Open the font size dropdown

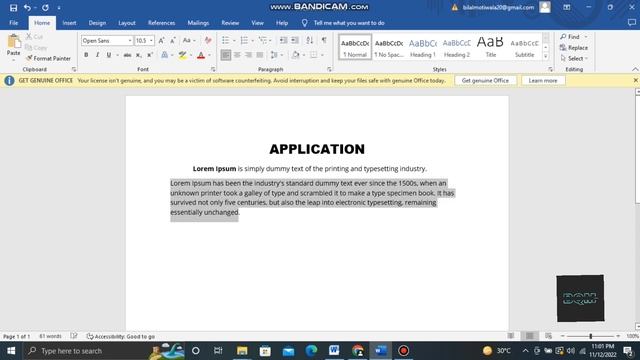151,41
